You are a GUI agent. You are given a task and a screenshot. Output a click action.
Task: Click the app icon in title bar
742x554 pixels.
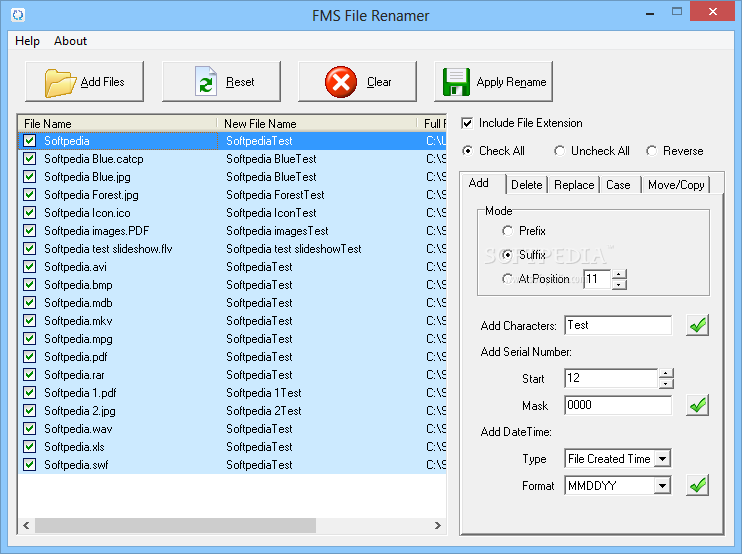coord(18,15)
